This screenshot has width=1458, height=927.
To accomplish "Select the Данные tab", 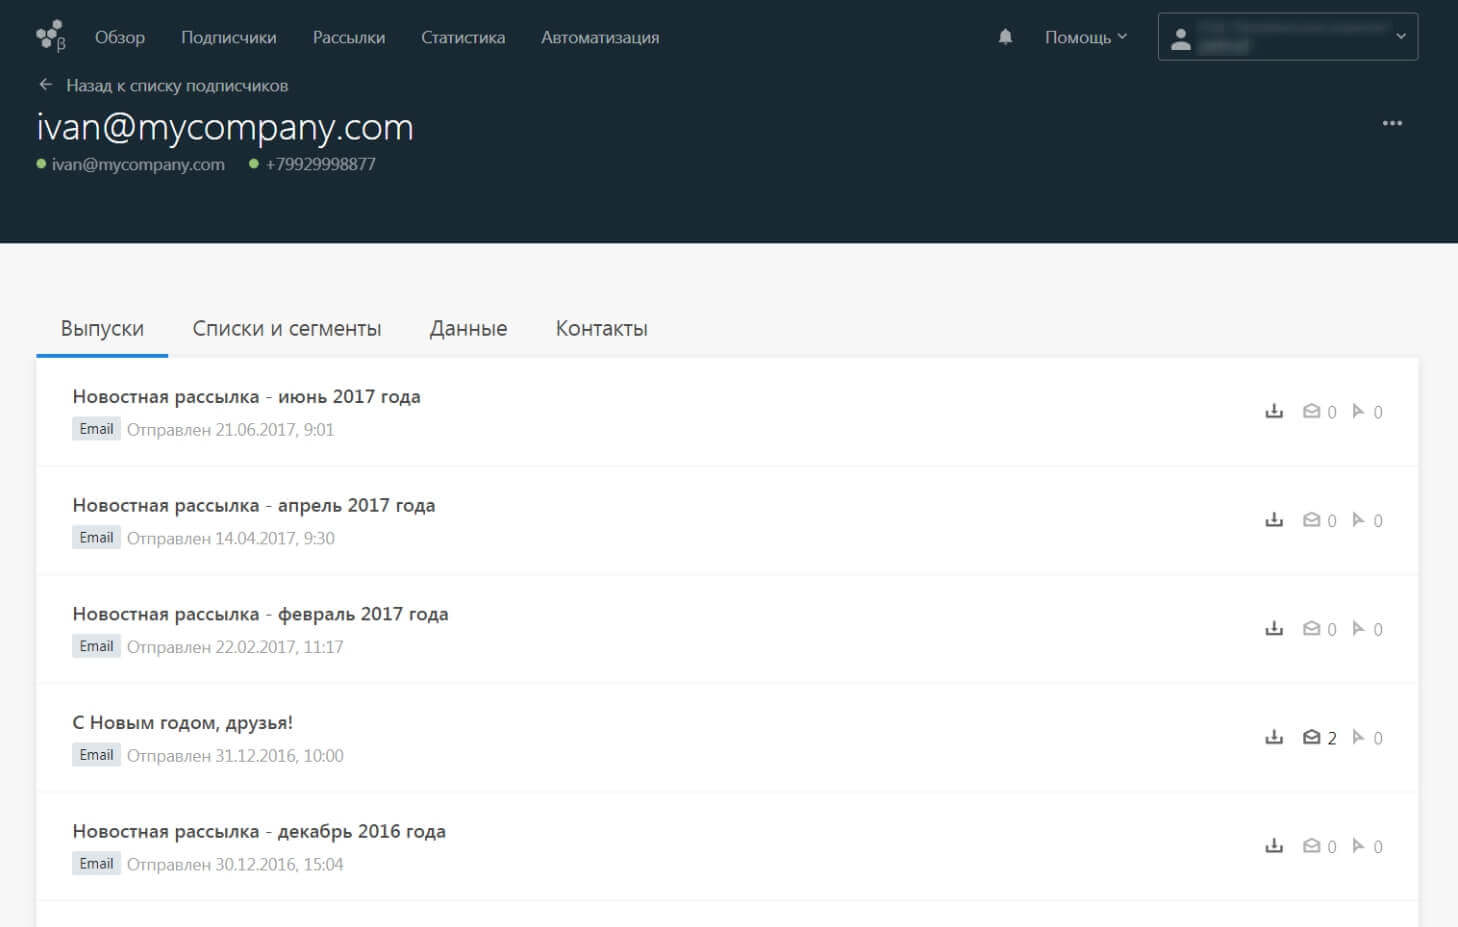I will point(468,329).
